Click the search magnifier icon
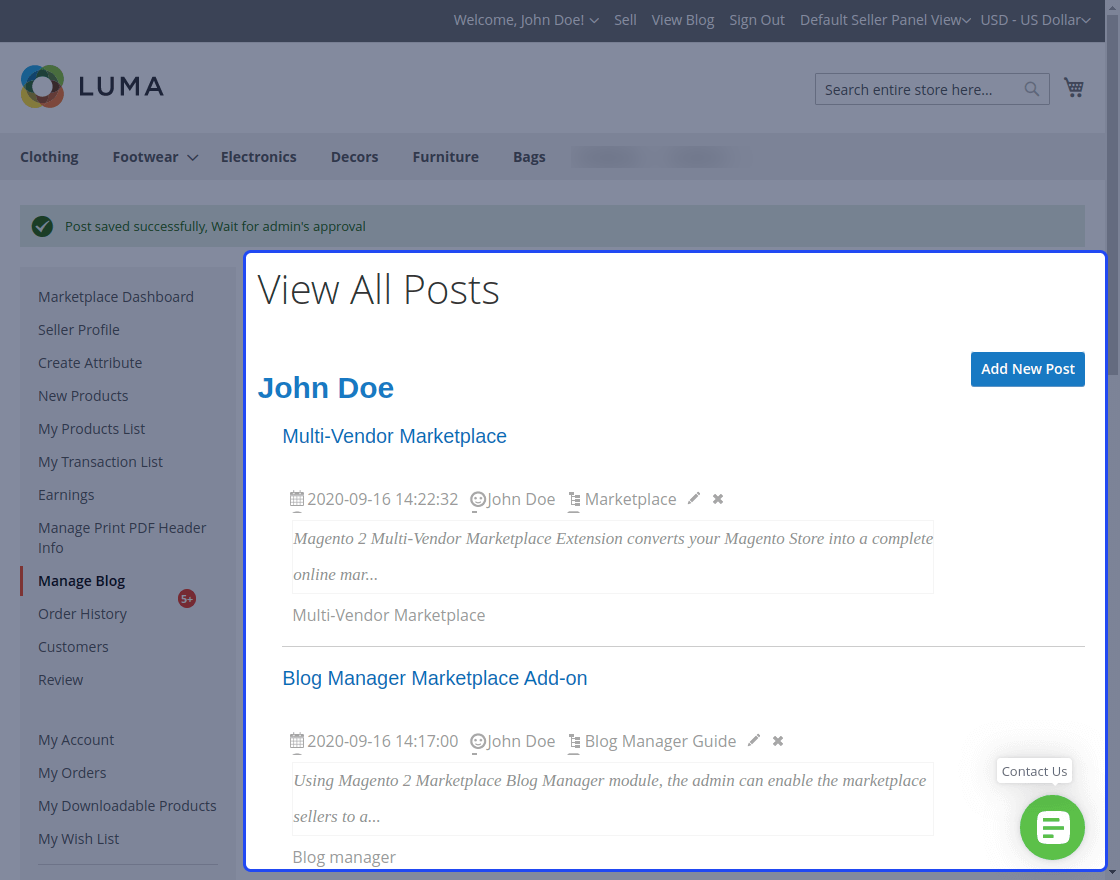Viewport: 1120px width, 880px height. coord(1031,89)
